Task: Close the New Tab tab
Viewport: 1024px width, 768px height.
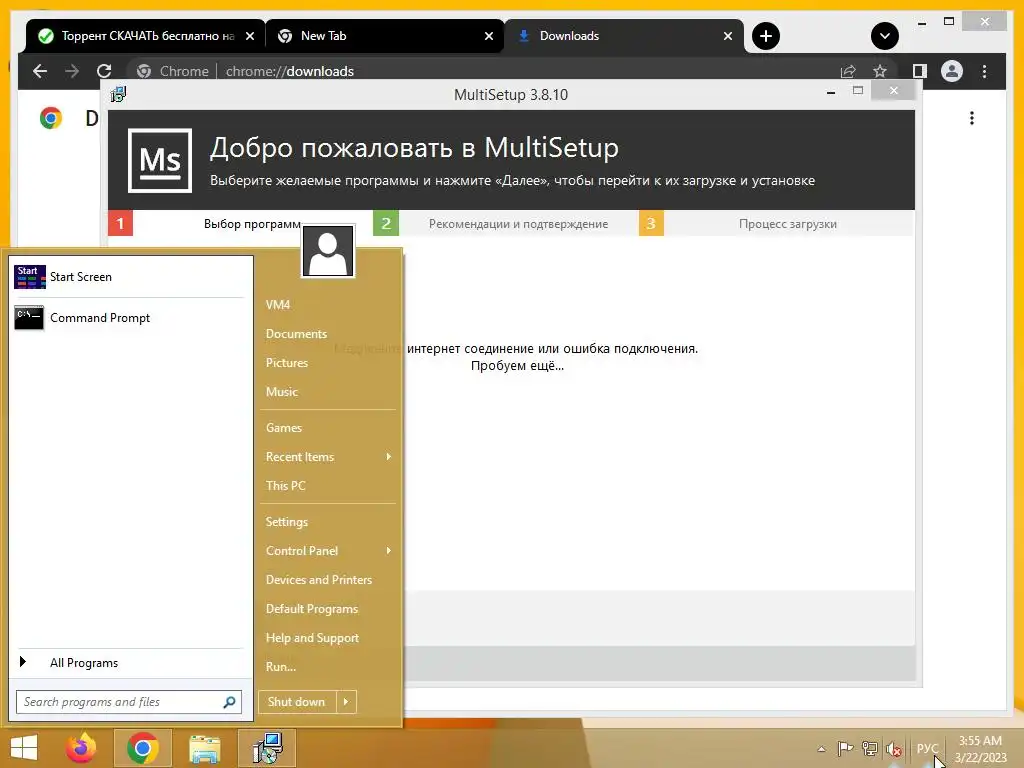Action: (x=488, y=37)
